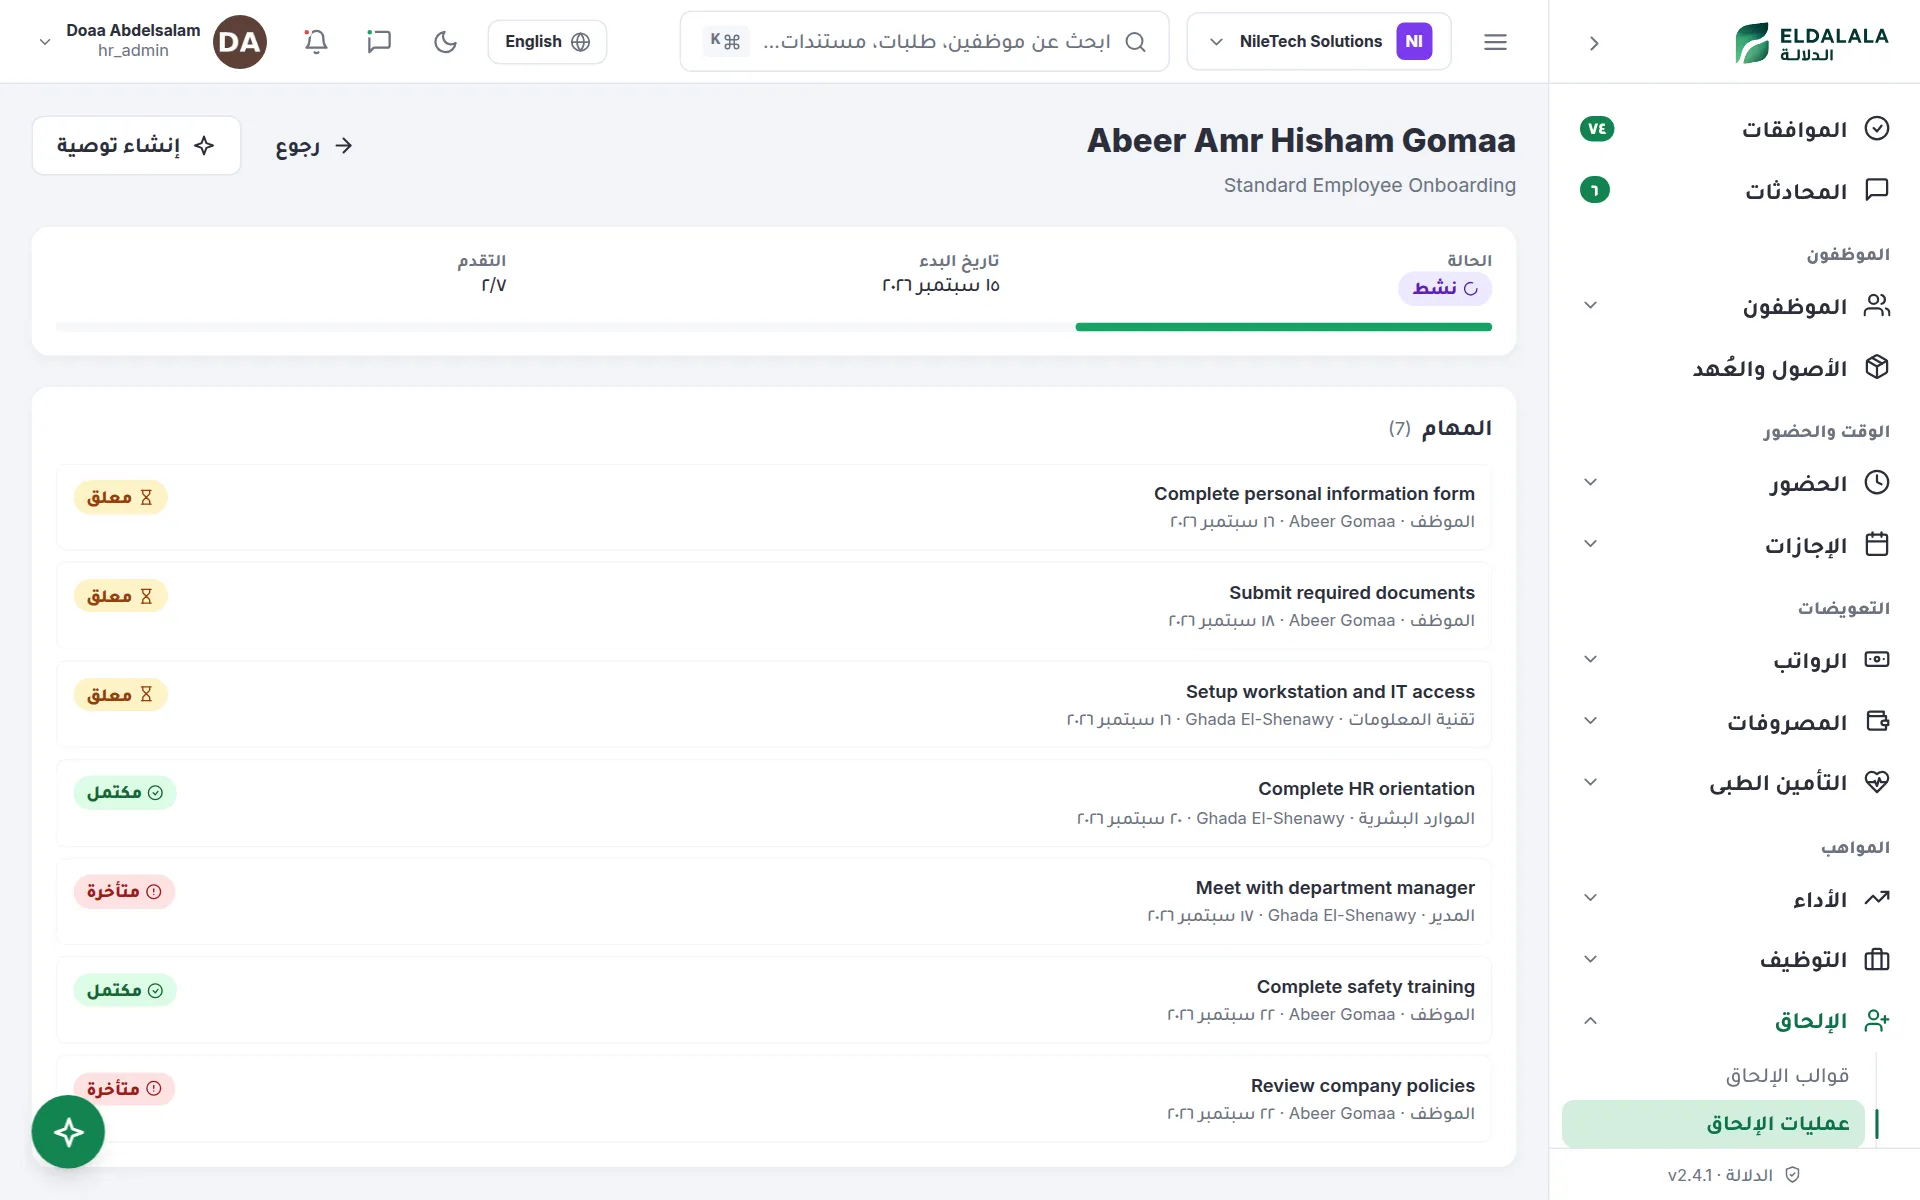Expand the الإجازات sidebar chevron

(x=1590, y=544)
